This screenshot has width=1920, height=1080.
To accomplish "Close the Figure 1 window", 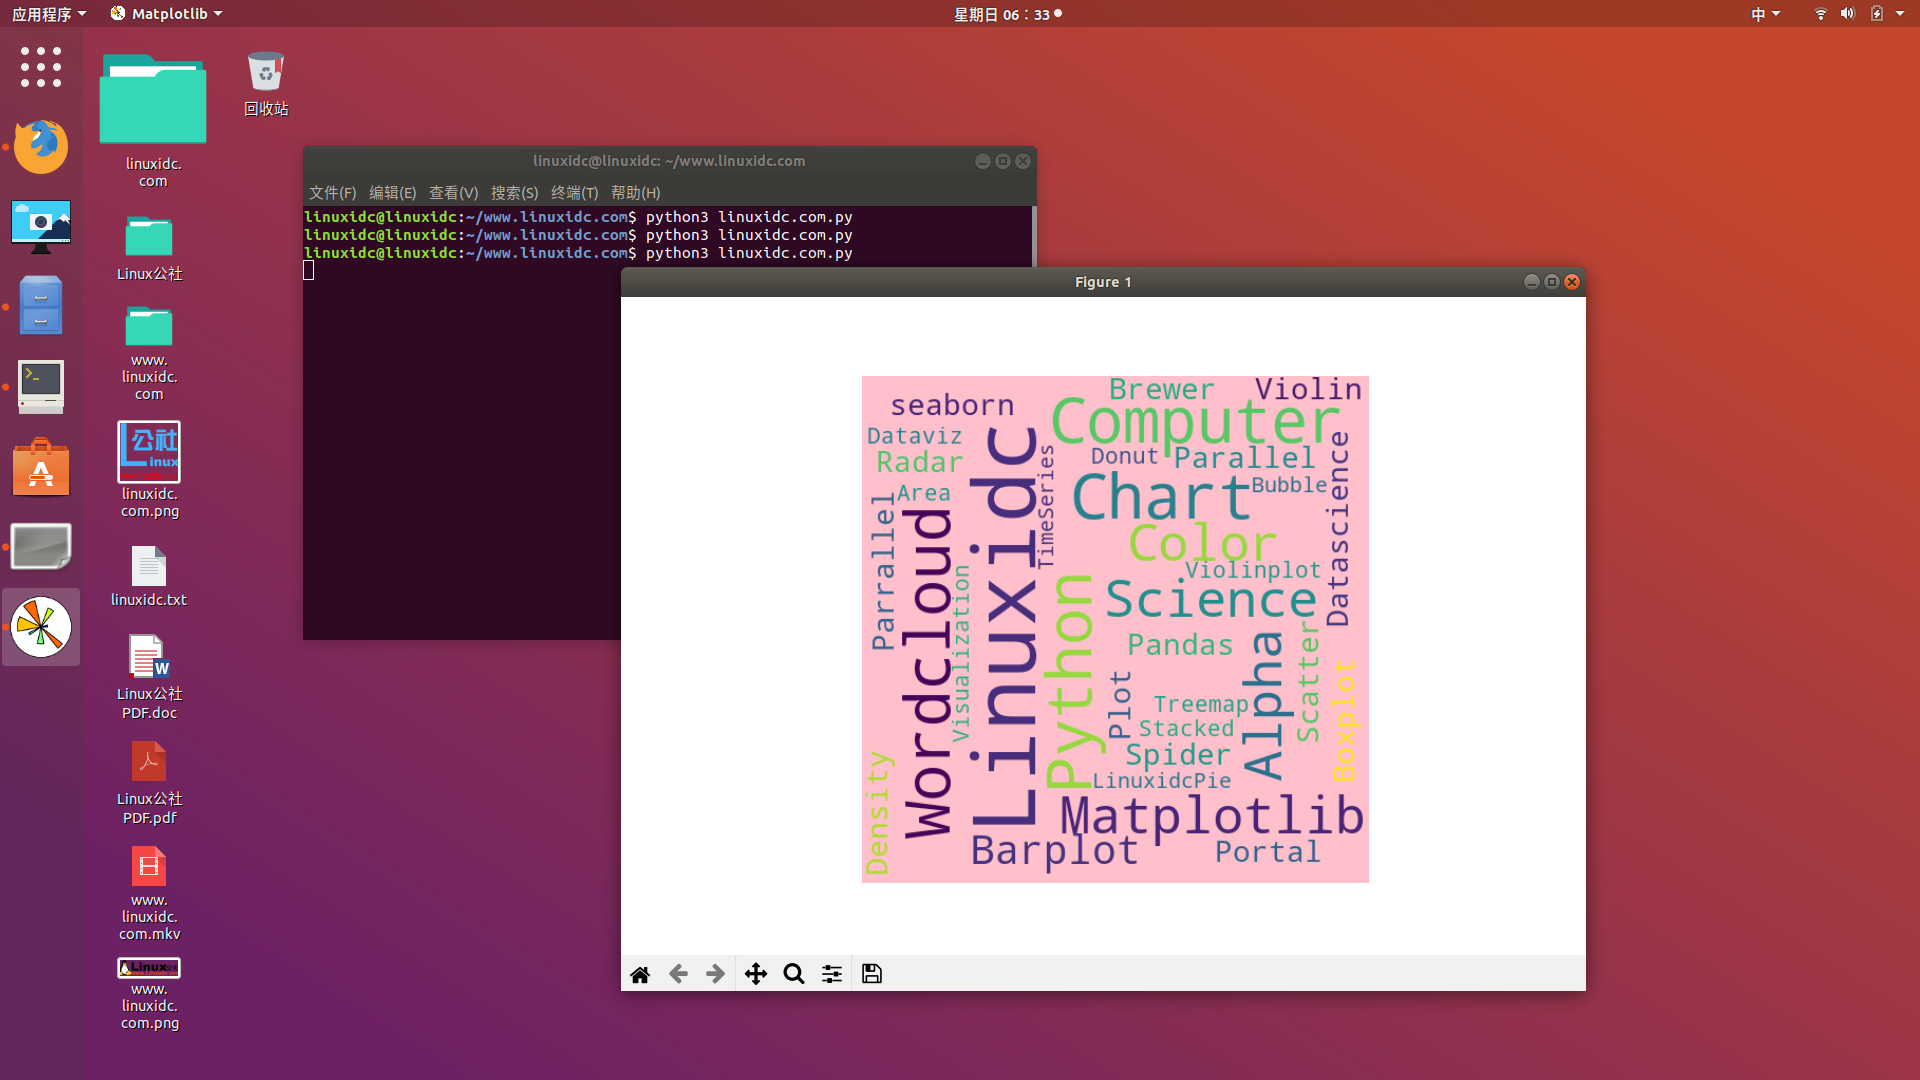I will pos(1572,282).
